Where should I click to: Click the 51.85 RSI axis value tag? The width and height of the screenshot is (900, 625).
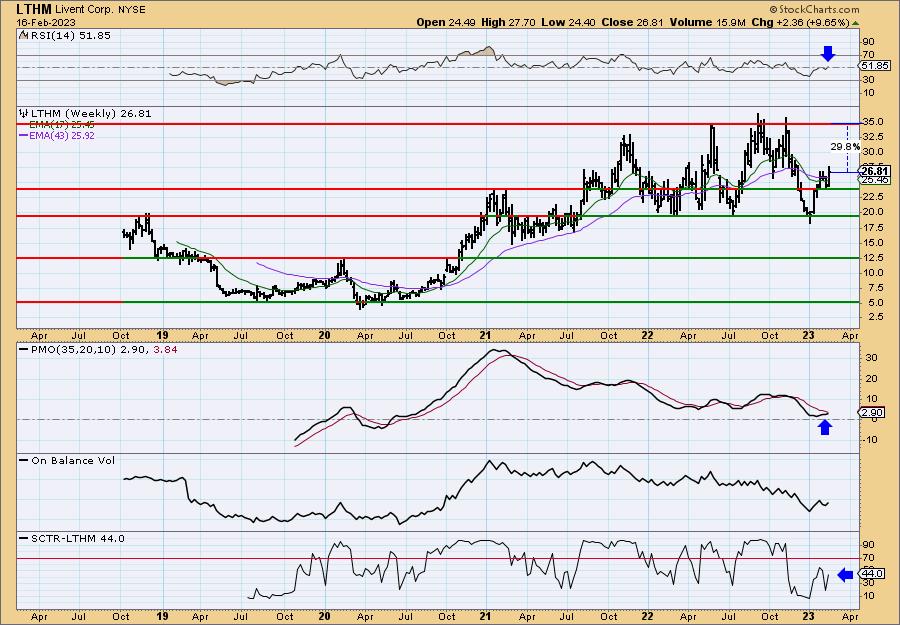(875, 66)
